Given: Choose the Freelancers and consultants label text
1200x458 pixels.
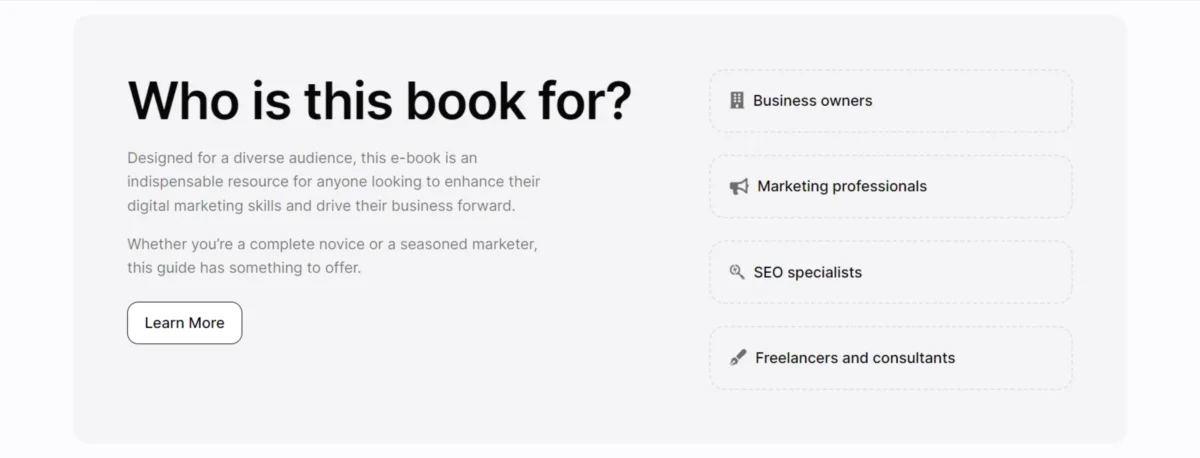Looking at the screenshot, I should coord(855,358).
